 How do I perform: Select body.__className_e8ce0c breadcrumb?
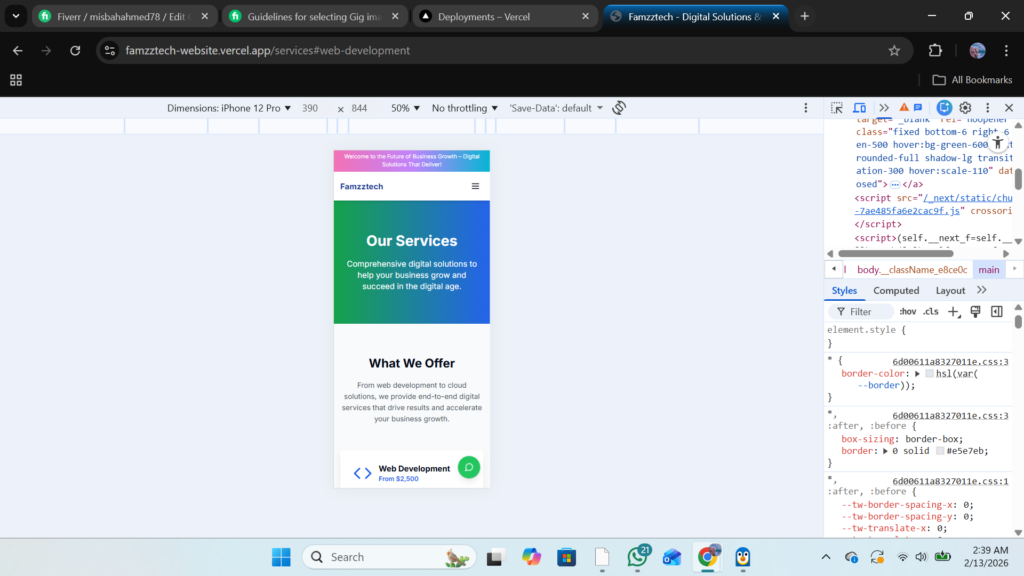tap(912, 270)
